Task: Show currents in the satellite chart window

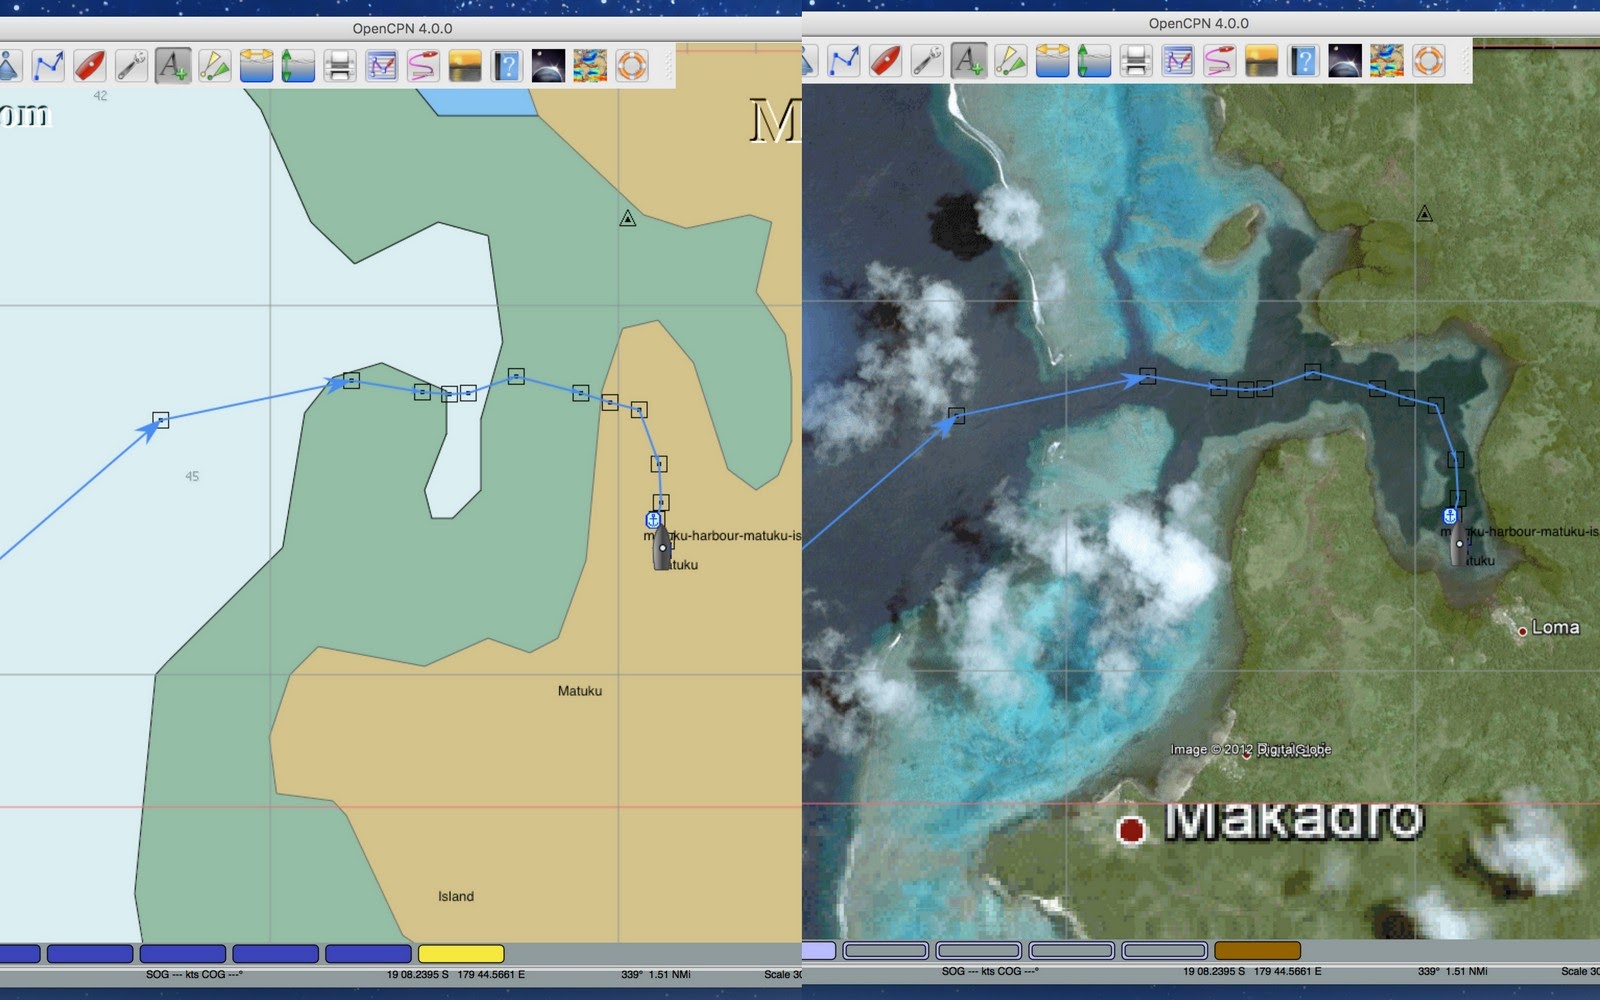Action: tap(1052, 61)
